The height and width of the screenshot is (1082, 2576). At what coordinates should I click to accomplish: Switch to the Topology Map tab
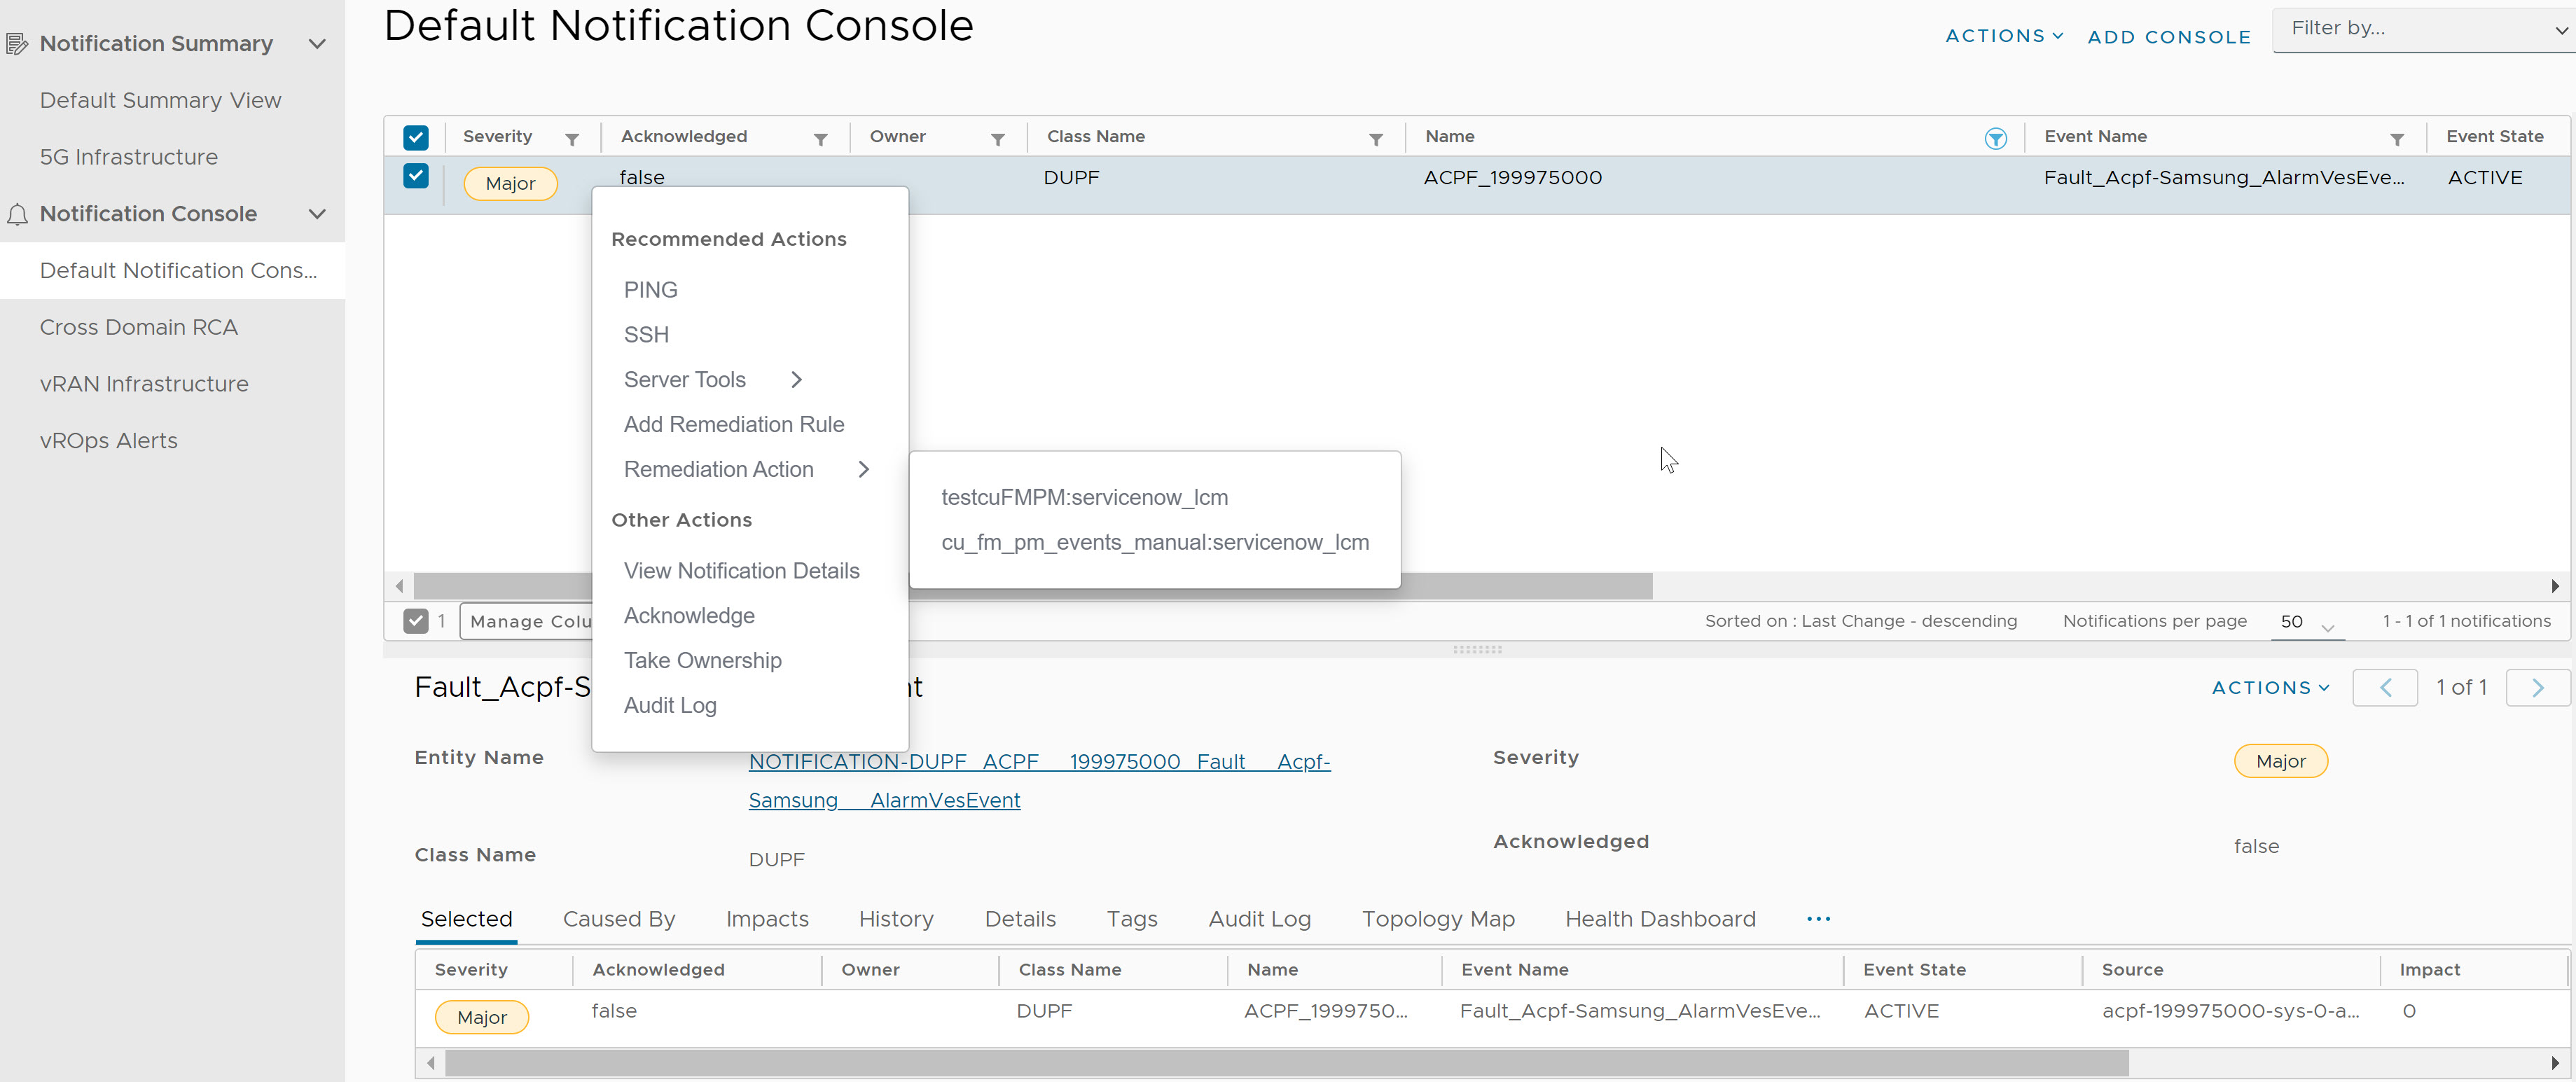coord(1437,920)
